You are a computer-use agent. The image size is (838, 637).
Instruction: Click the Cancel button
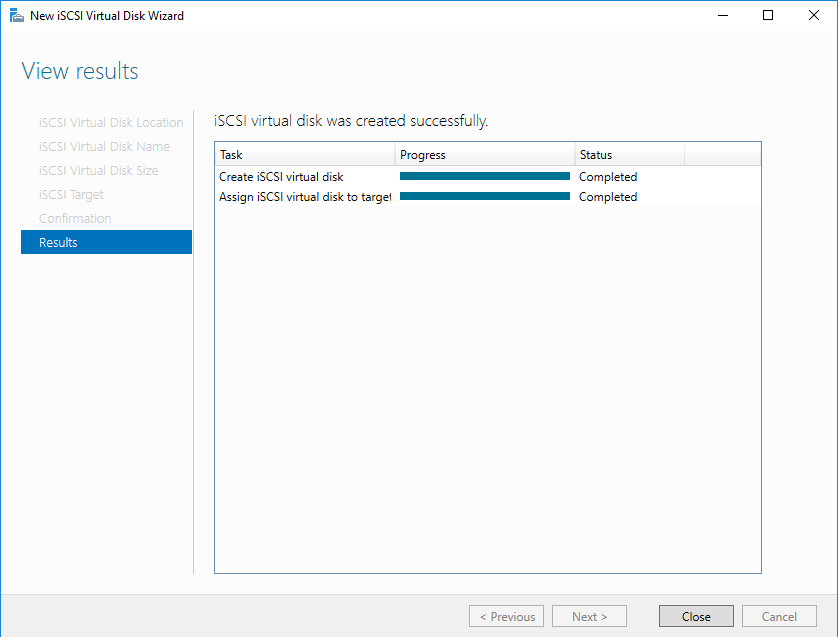(779, 617)
